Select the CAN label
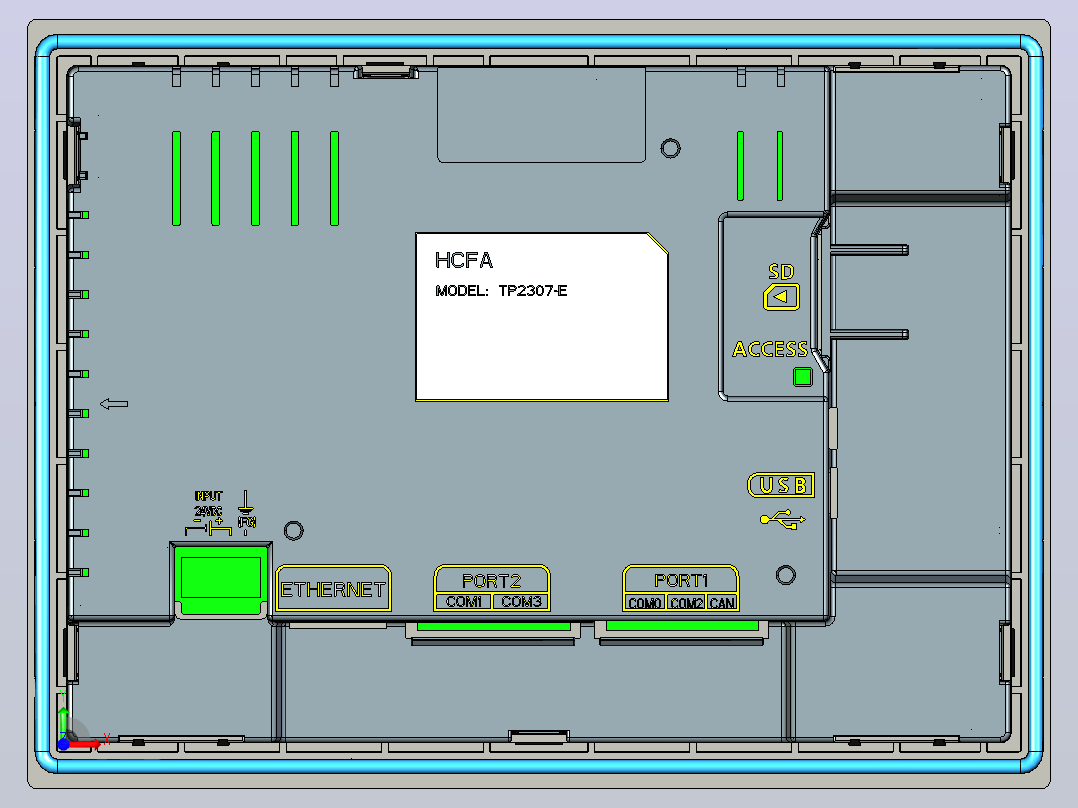The image size is (1078, 808). click(722, 603)
